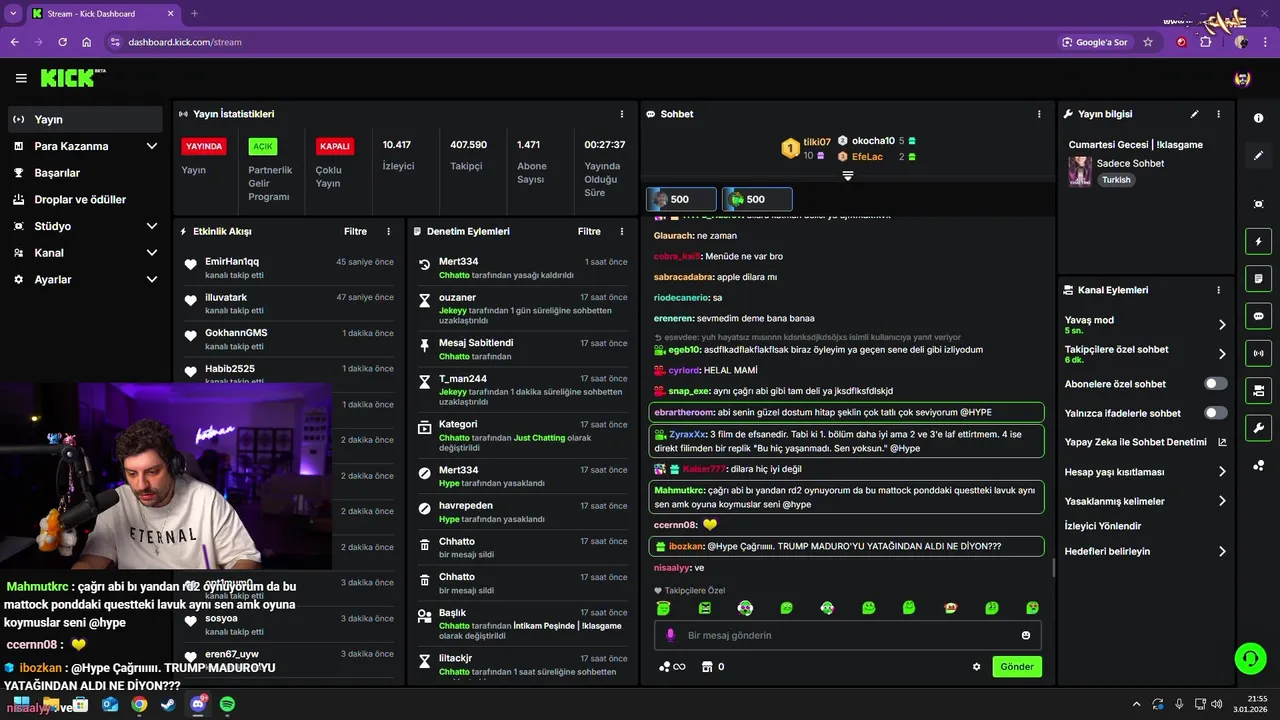
Task: Toggle Abonelere özel sohbet switch
Action: point(1216,383)
